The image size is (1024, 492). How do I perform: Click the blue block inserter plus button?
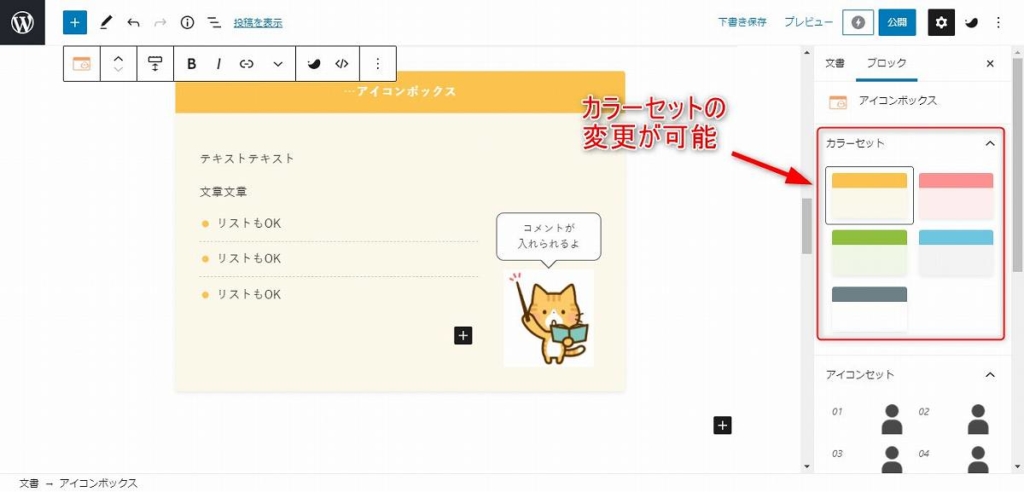coord(74,22)
